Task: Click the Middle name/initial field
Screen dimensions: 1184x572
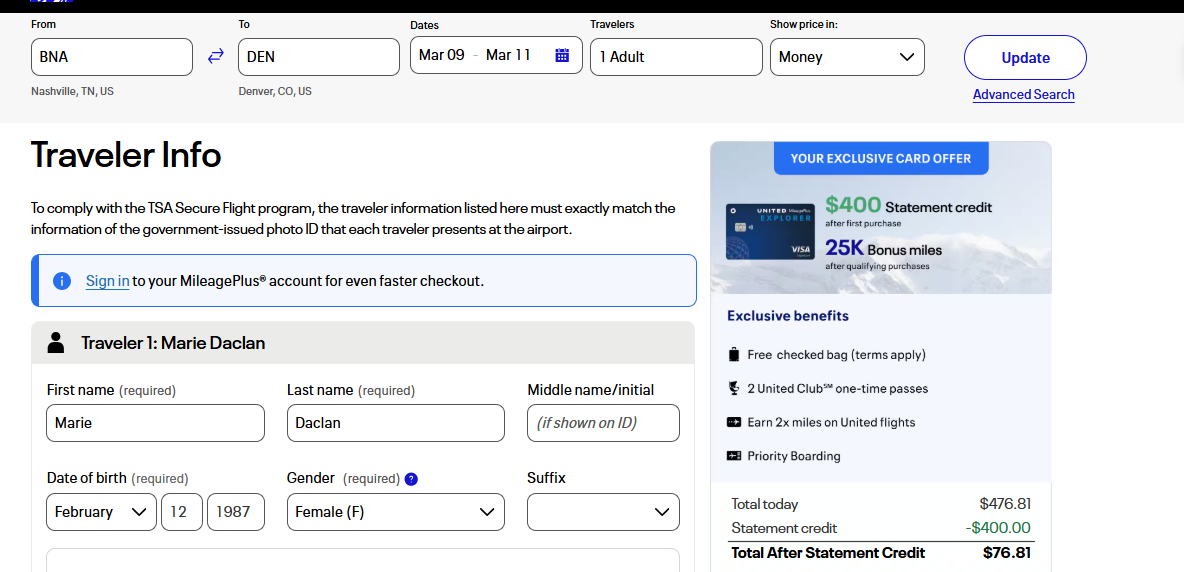Action: (x=603, y=423)
